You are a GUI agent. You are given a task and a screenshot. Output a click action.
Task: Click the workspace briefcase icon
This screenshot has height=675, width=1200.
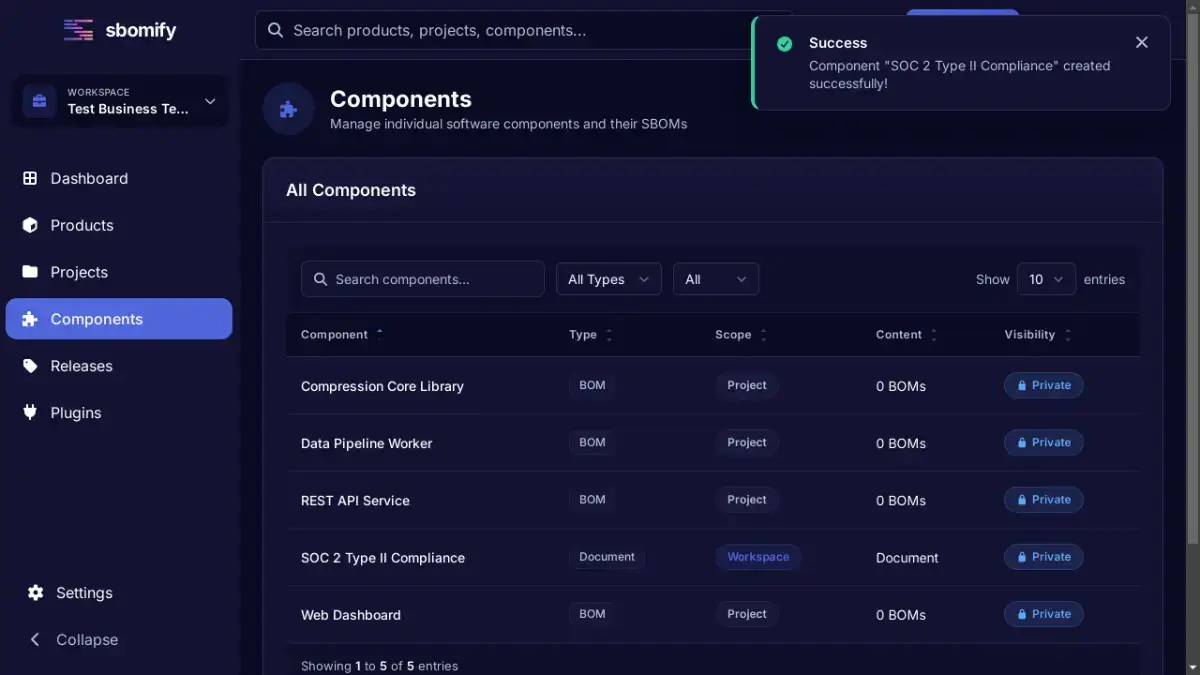(39, 101)
